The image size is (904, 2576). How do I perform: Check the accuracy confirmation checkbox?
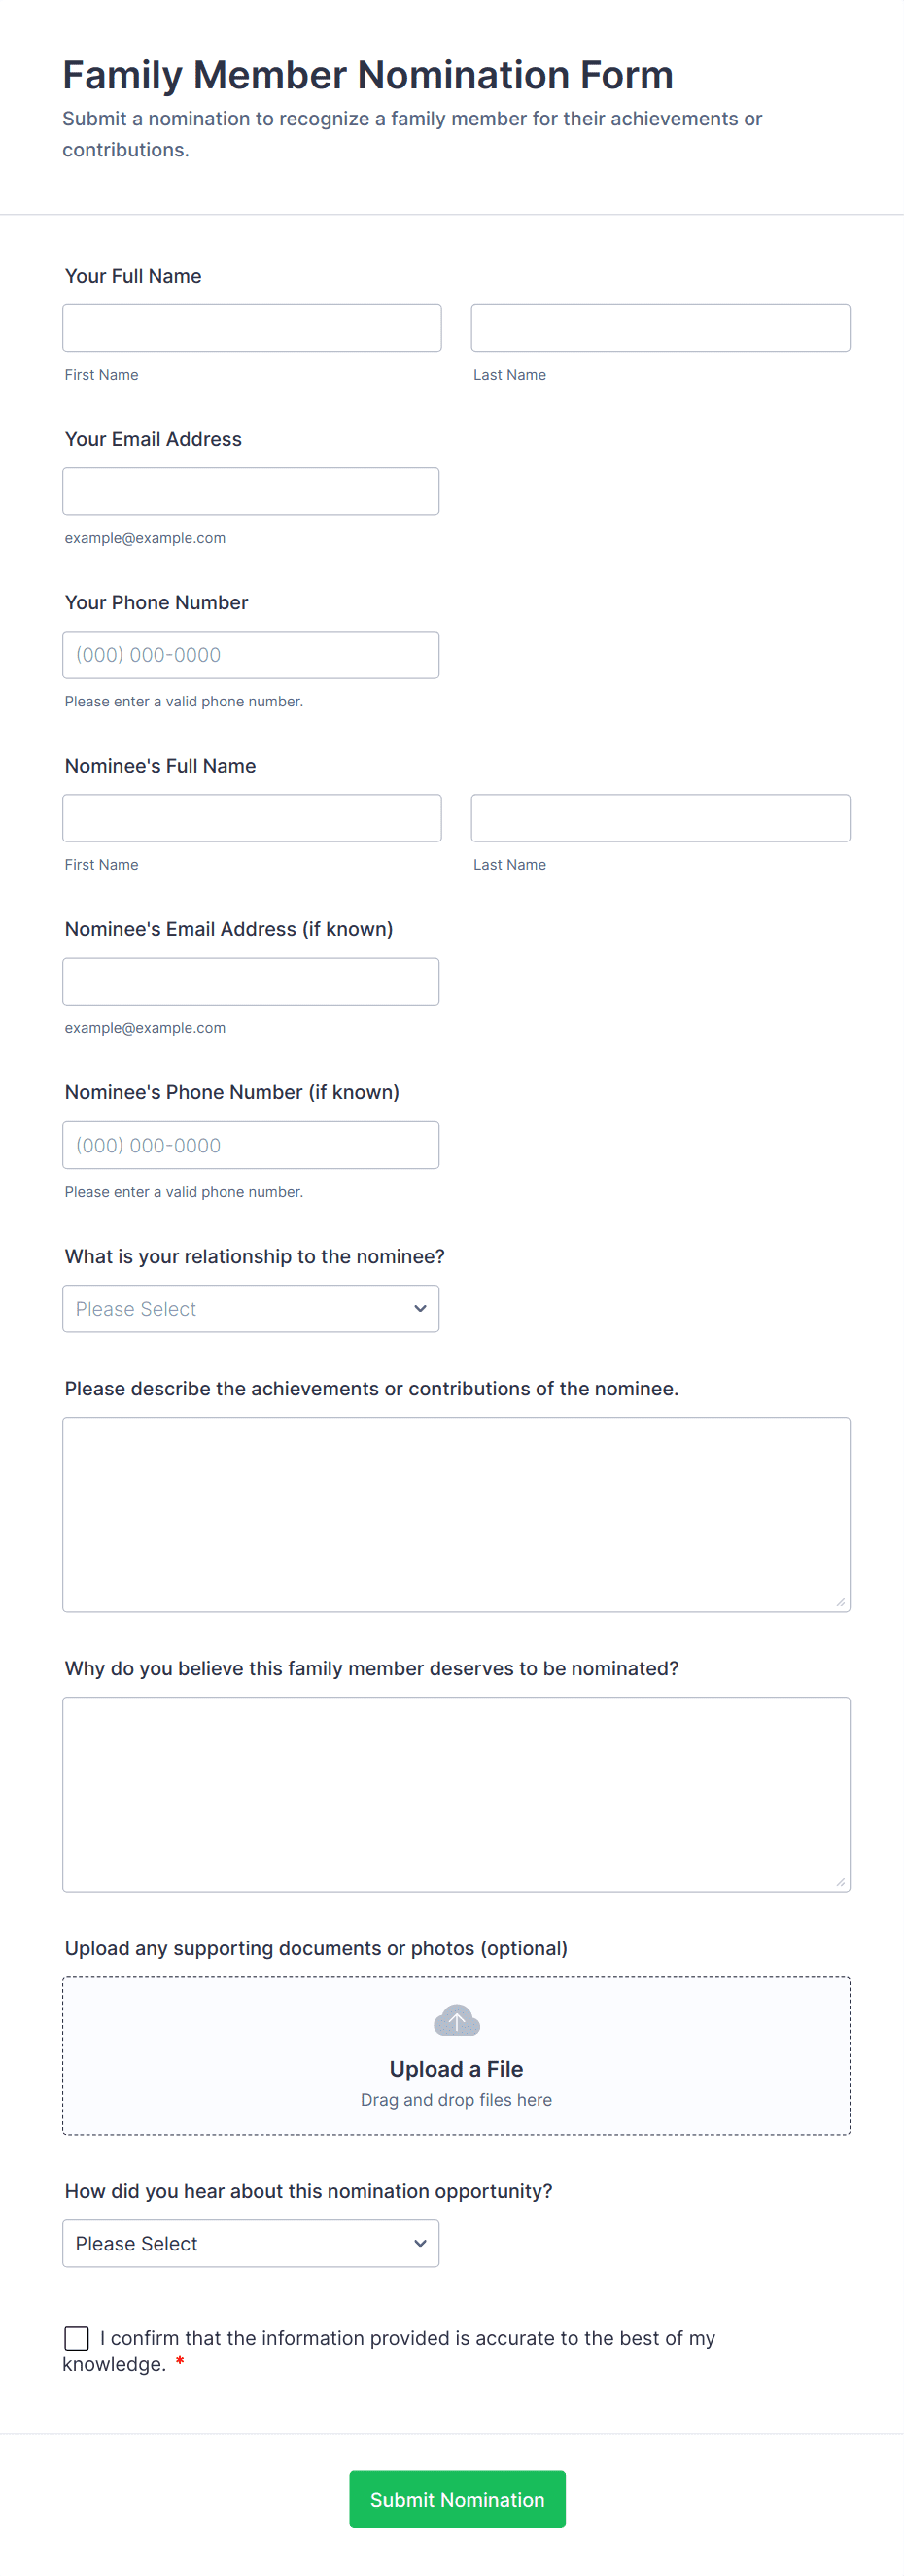77,2337
